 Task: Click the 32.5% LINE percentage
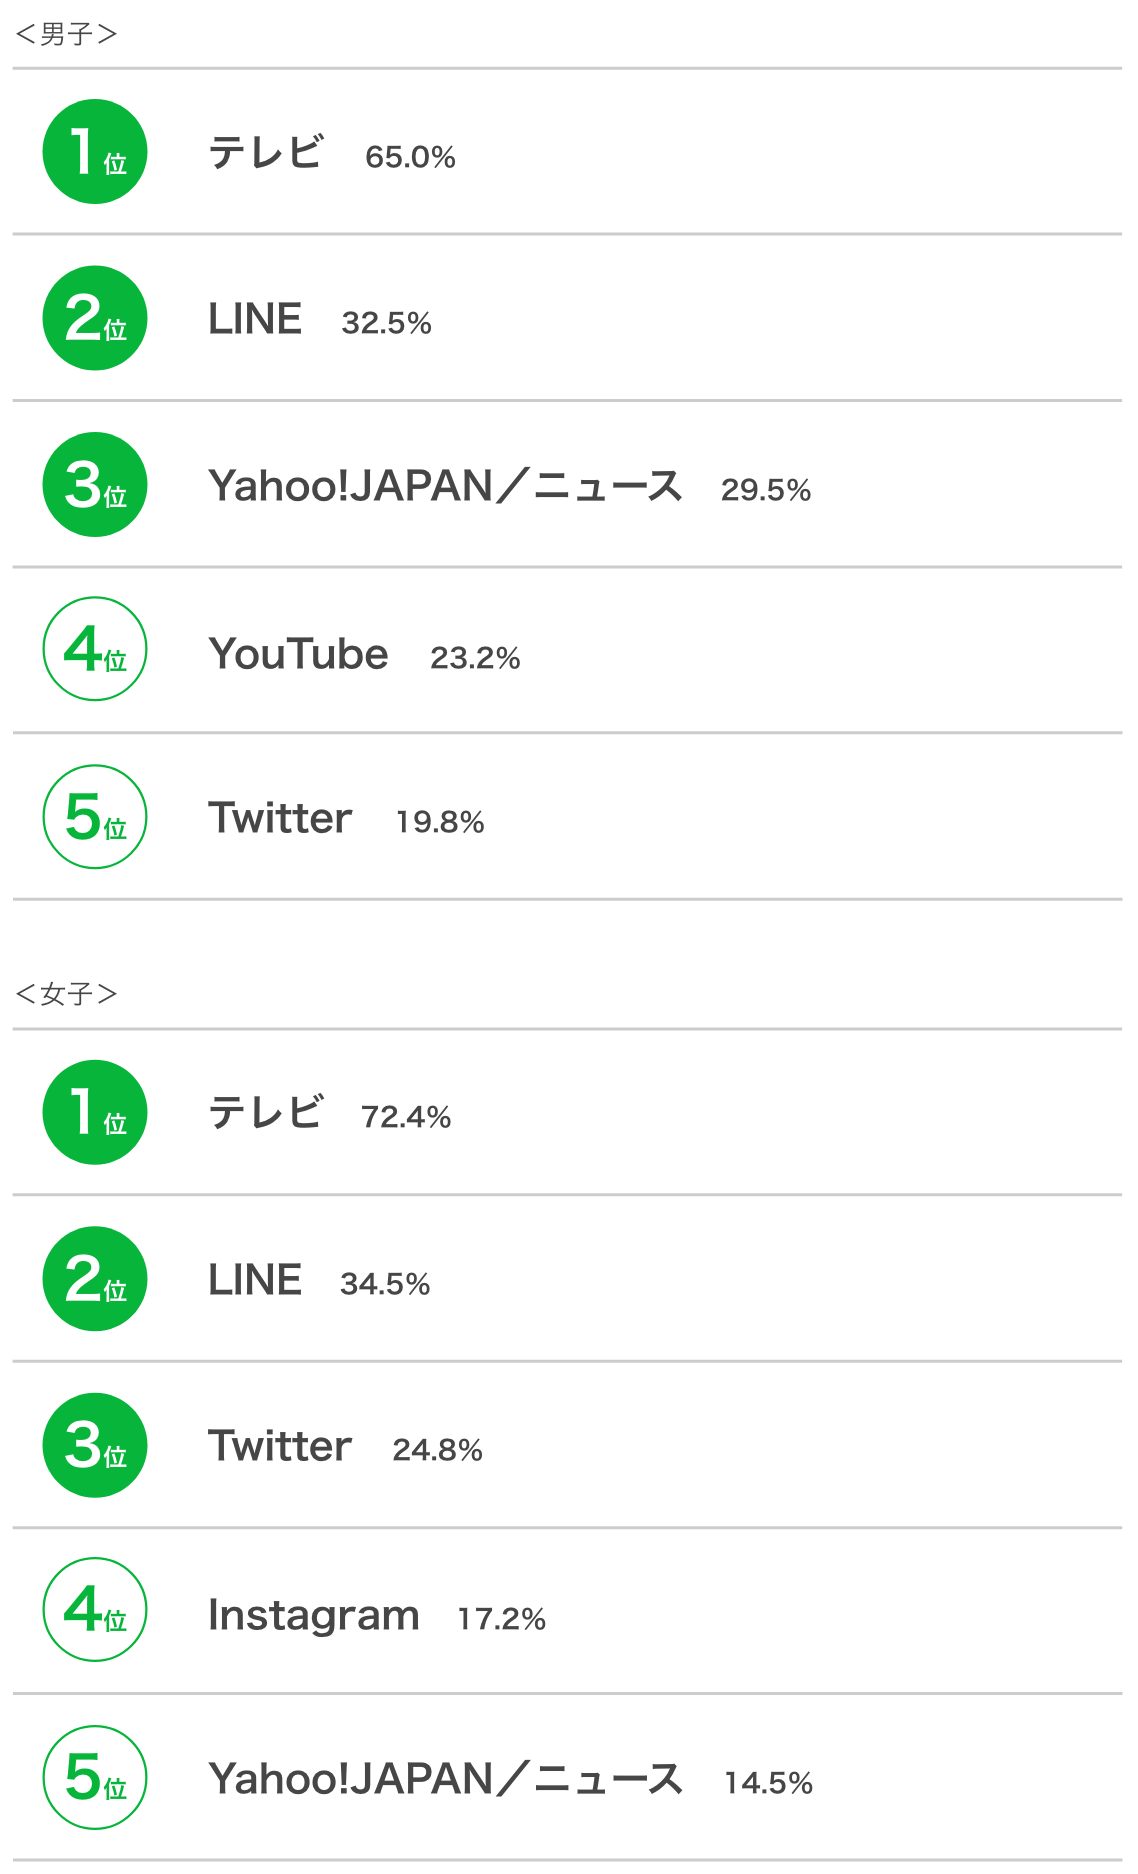click(x=386, y=323)
